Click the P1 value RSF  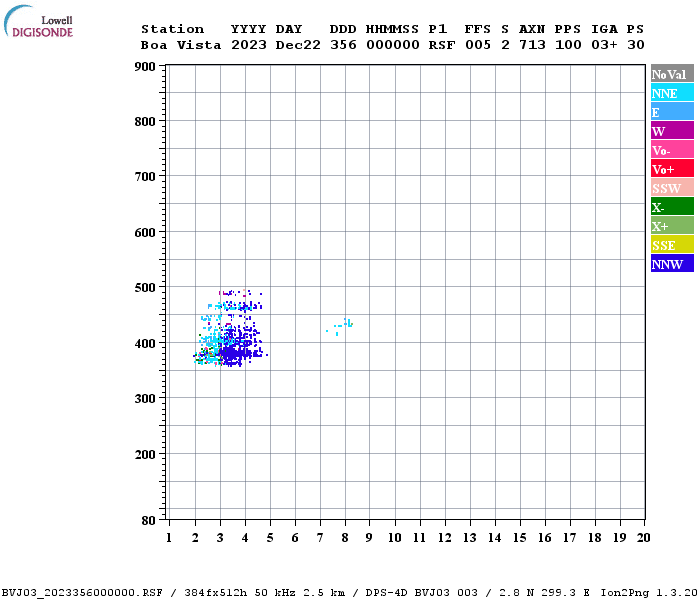[442, 45]
